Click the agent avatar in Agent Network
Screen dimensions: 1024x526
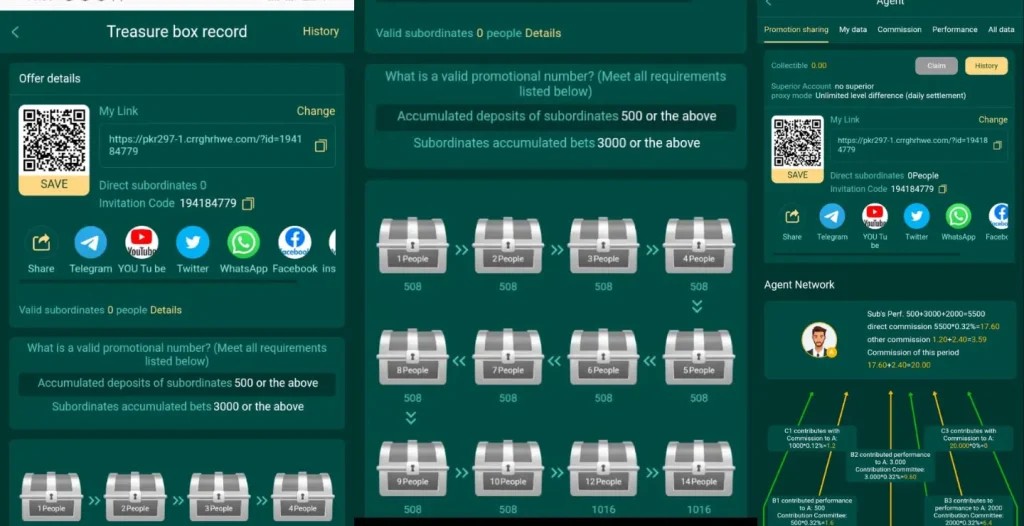[x=819, y=340]
